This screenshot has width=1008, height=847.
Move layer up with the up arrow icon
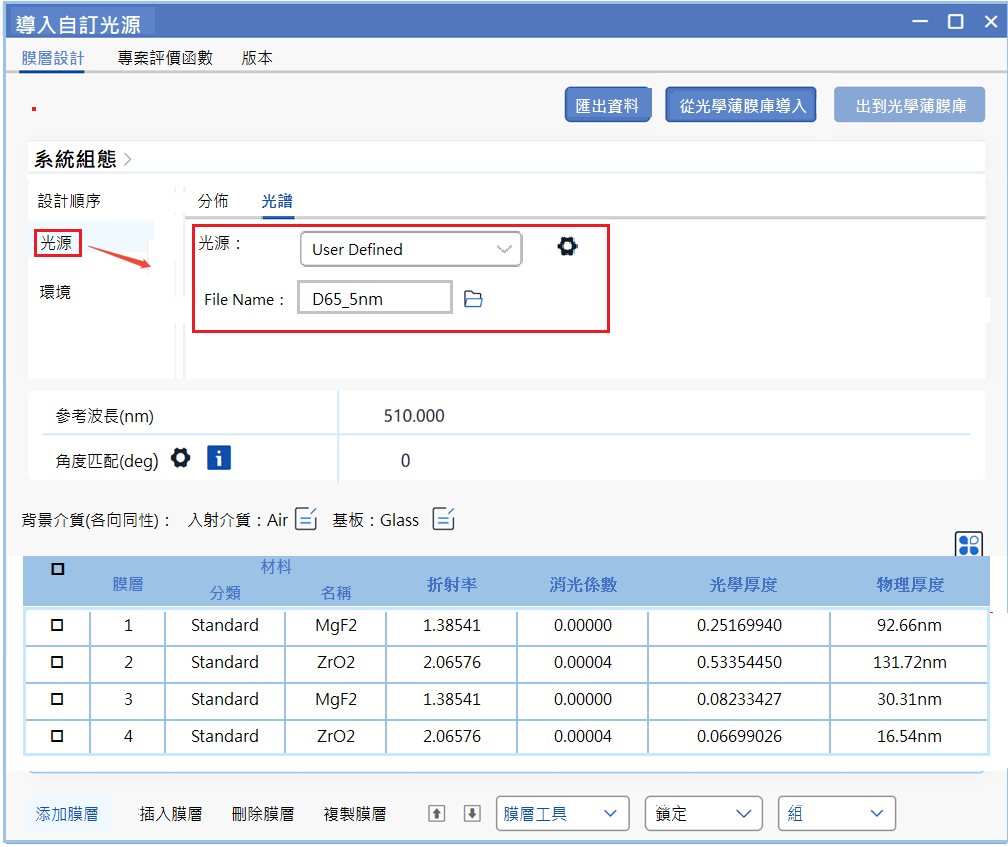436,814
